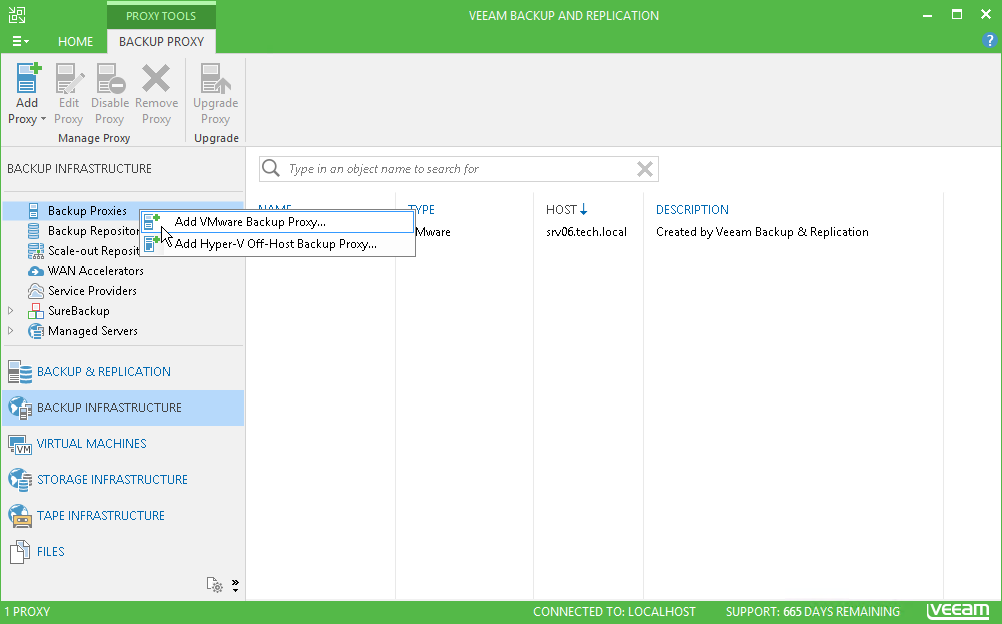Select SureBackup in the tree
The width and height of the screenshot is (1002, 624).
[x=79, y=311]
